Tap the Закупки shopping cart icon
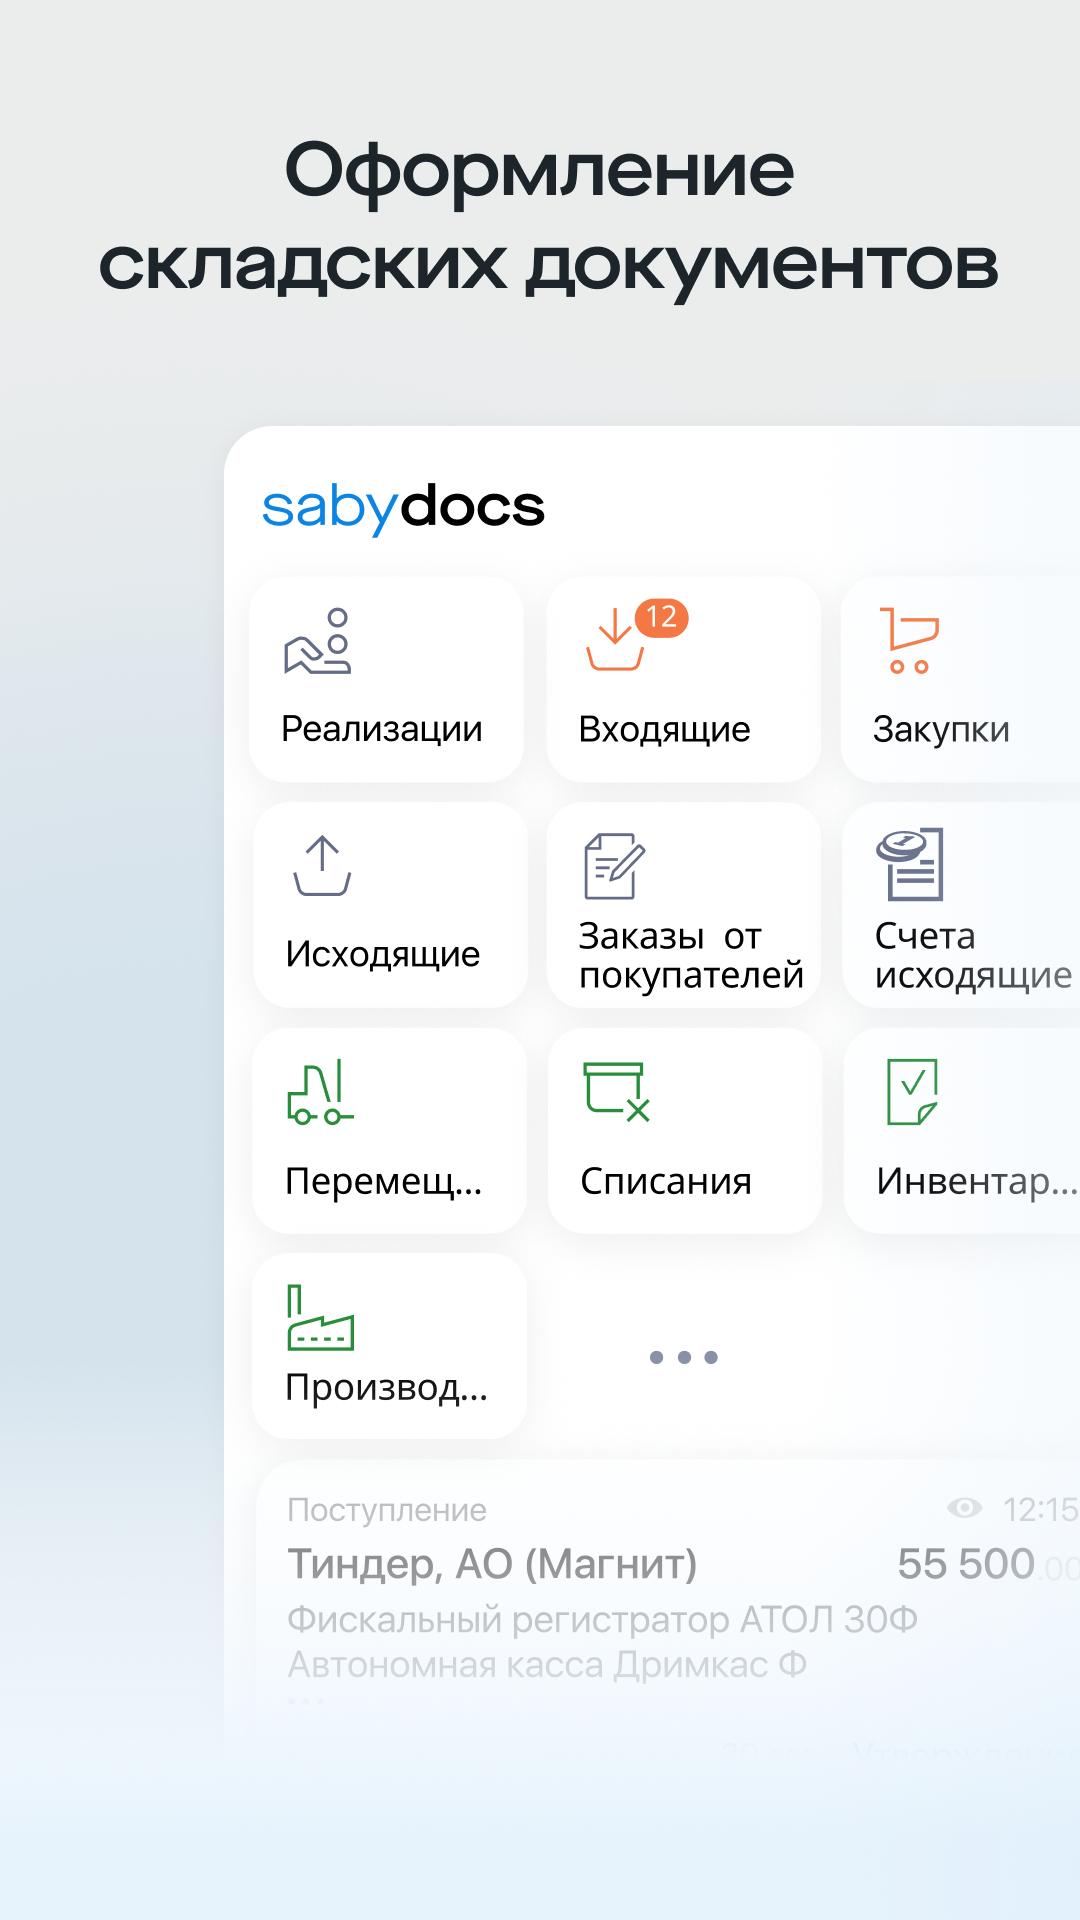Image resolution: width=1080 pixels, height=1920 pixels. pos(909,640)
